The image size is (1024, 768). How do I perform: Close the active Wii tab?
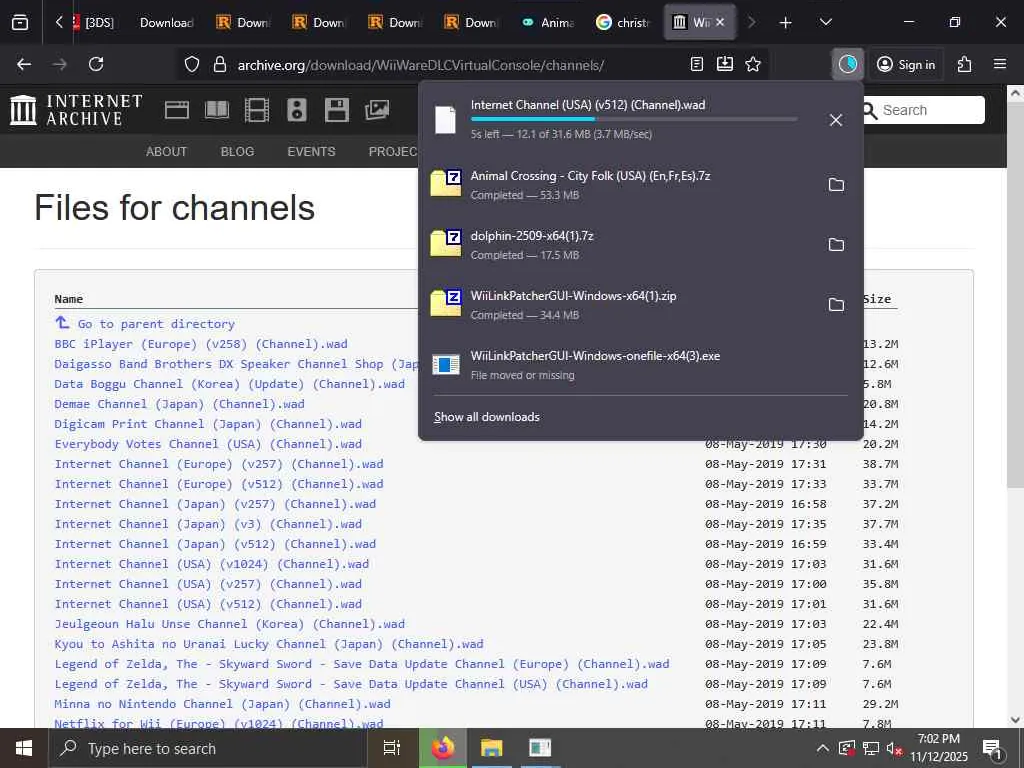coord(720,22)
